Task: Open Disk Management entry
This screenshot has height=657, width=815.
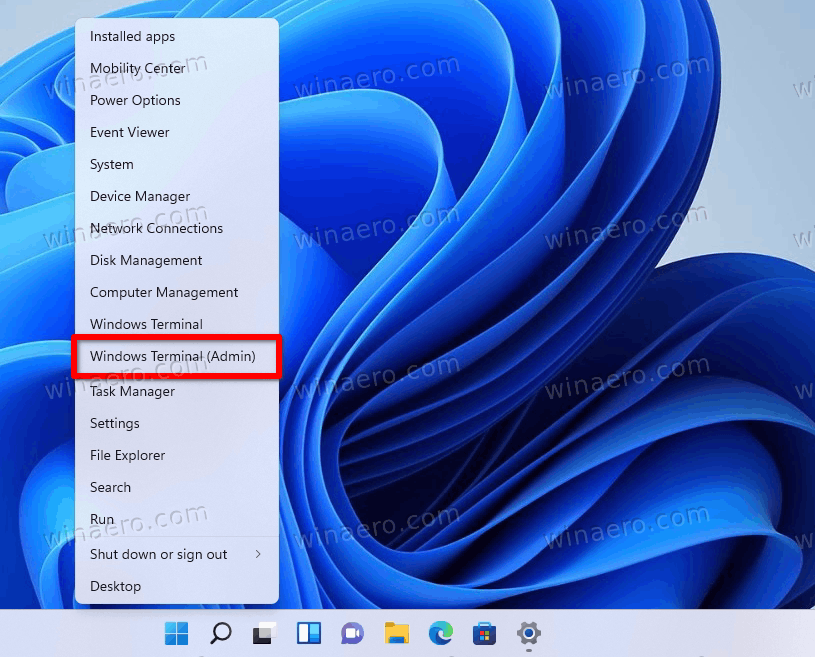Action: point(177,260)
